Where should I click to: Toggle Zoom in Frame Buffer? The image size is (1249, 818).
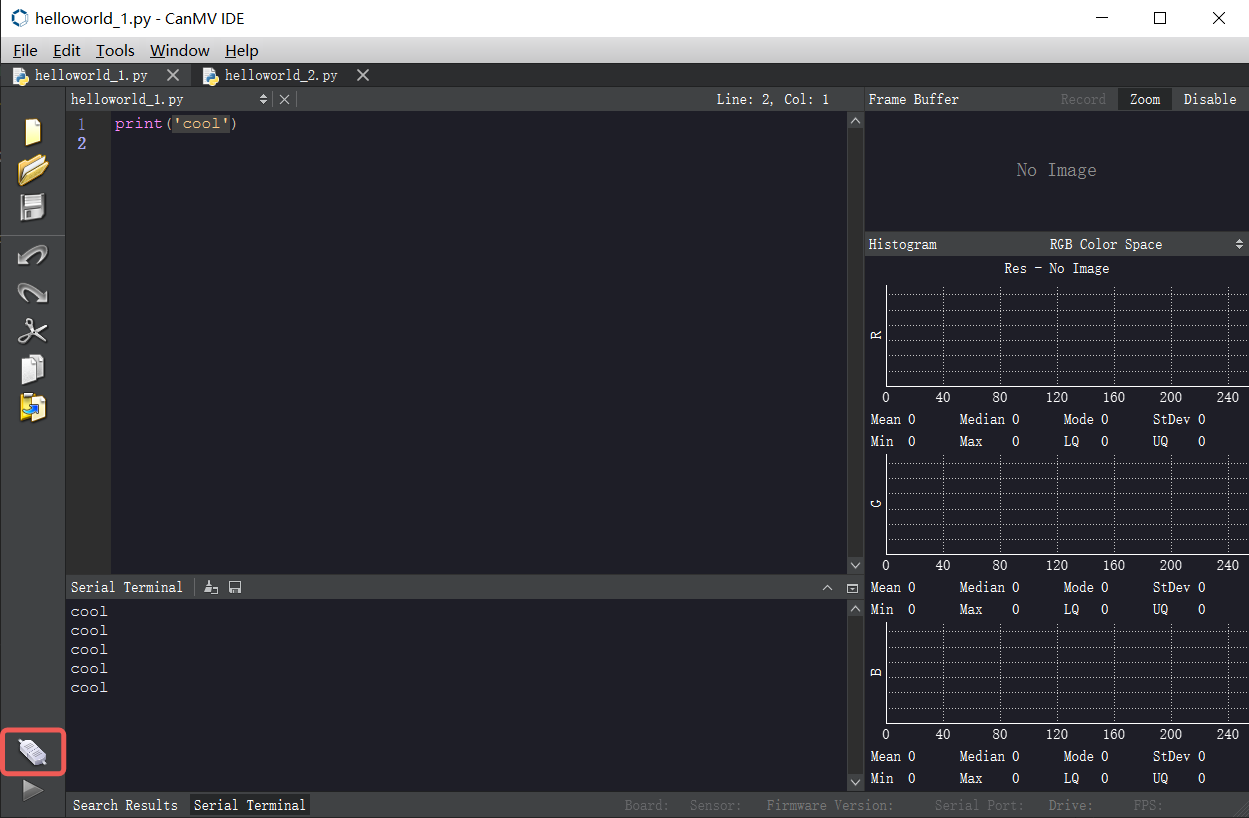[1145, 99]
